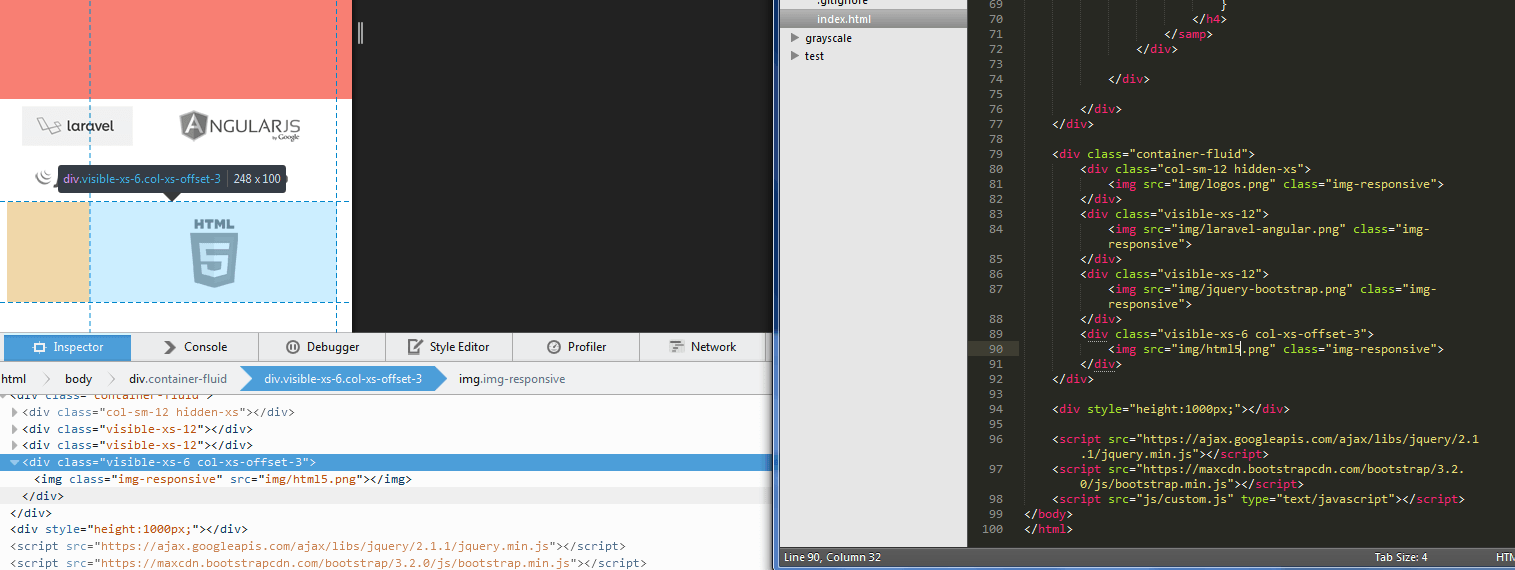Expand the second visible-xs-12 div node
Screen dimensions: 1515x570
[x=14, y=445]
